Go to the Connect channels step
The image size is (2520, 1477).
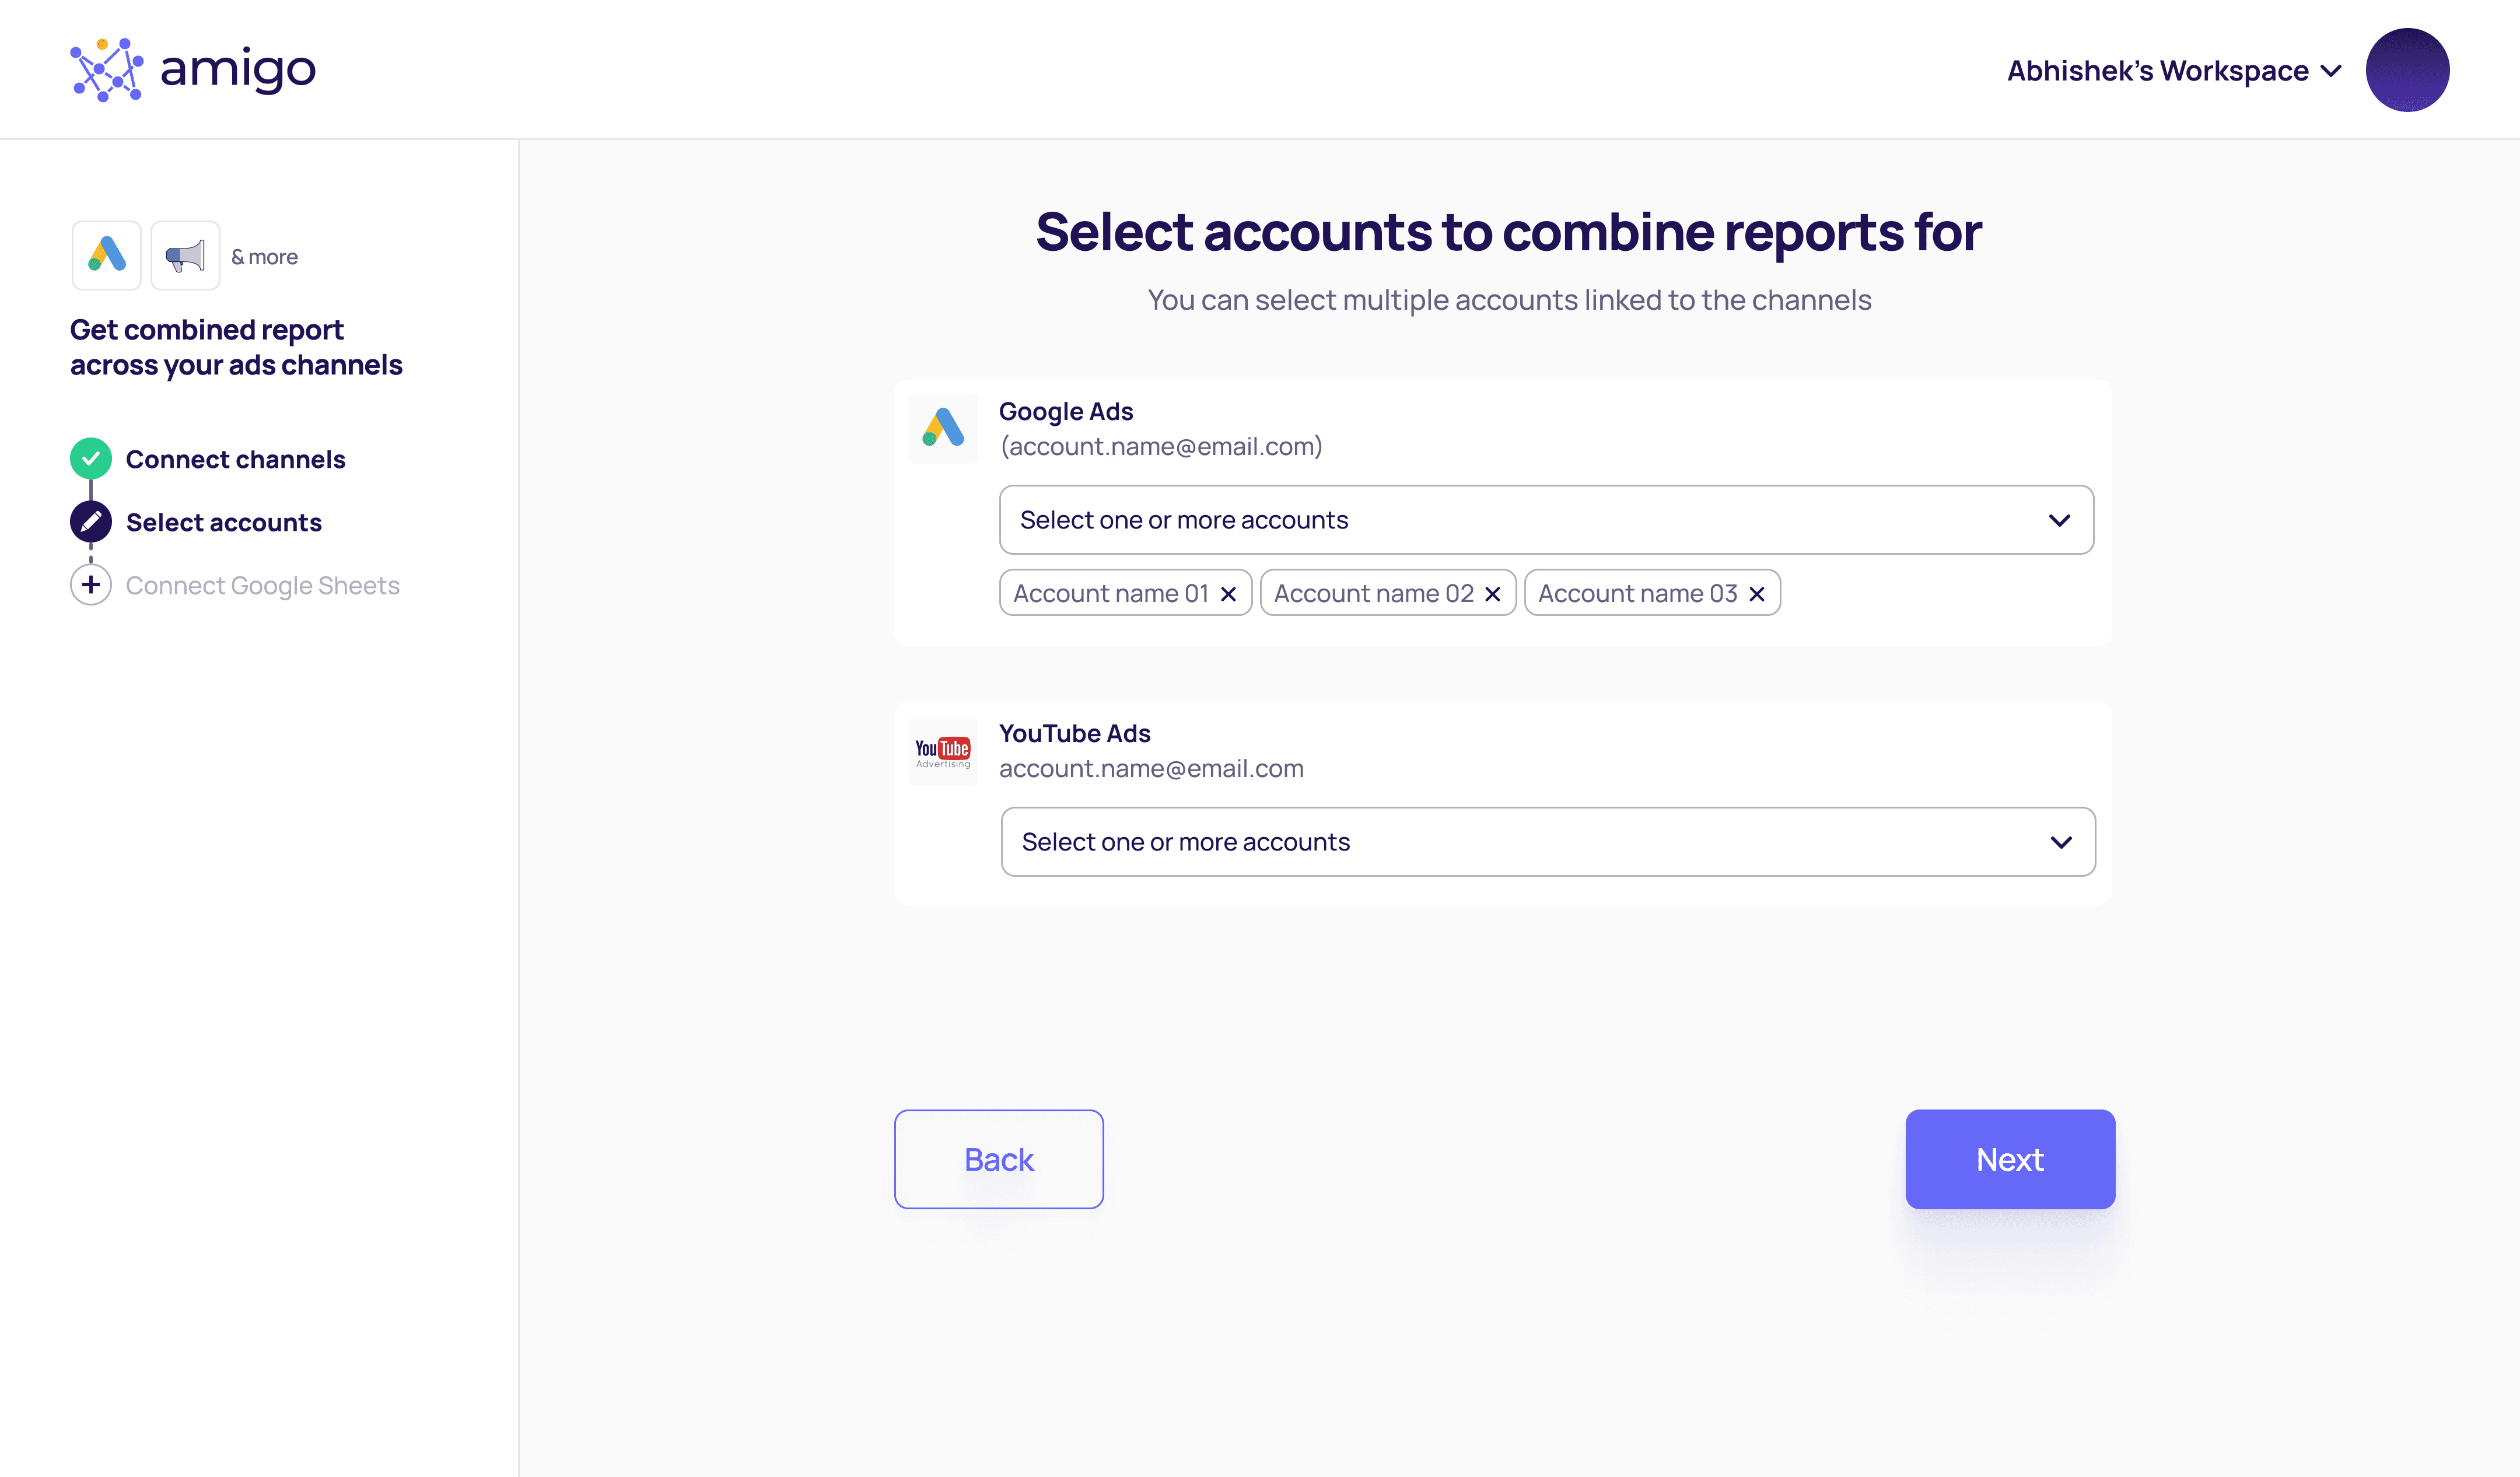coord(236,459)
